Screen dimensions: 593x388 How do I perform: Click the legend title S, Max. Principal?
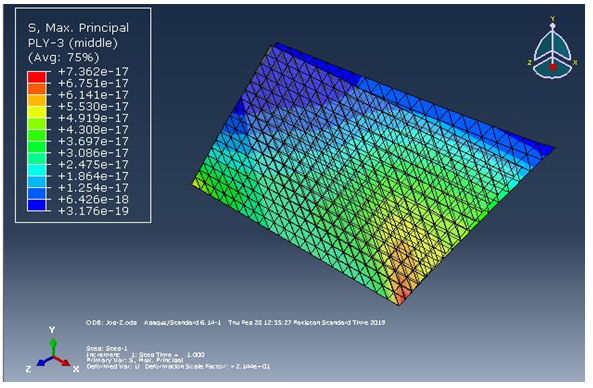click(x=79, y=28)
